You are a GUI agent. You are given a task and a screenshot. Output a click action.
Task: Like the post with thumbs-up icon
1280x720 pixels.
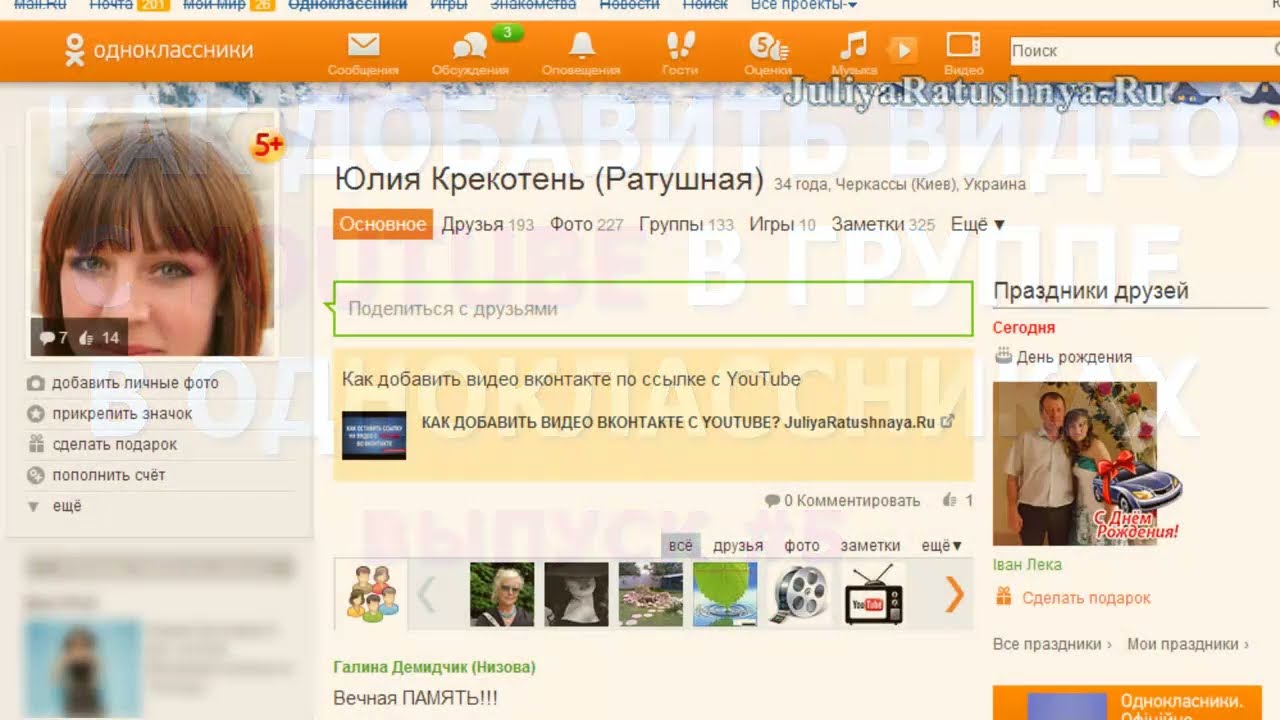tap(949, 500)
